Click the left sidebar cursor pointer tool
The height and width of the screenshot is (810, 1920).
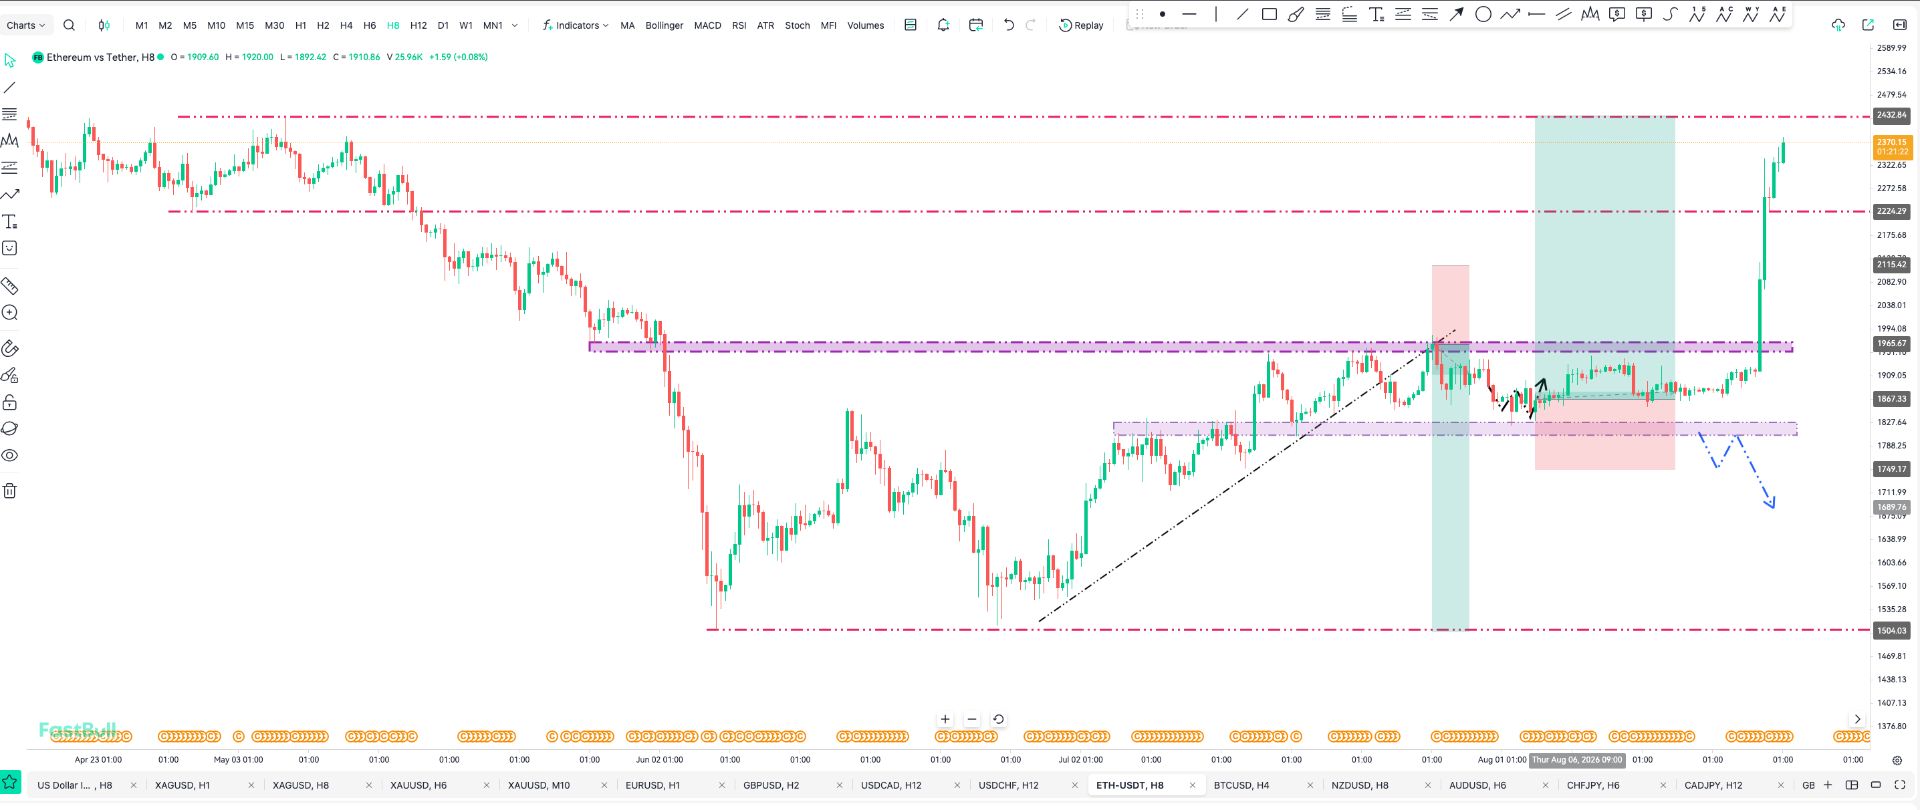(x=10, y=60)
